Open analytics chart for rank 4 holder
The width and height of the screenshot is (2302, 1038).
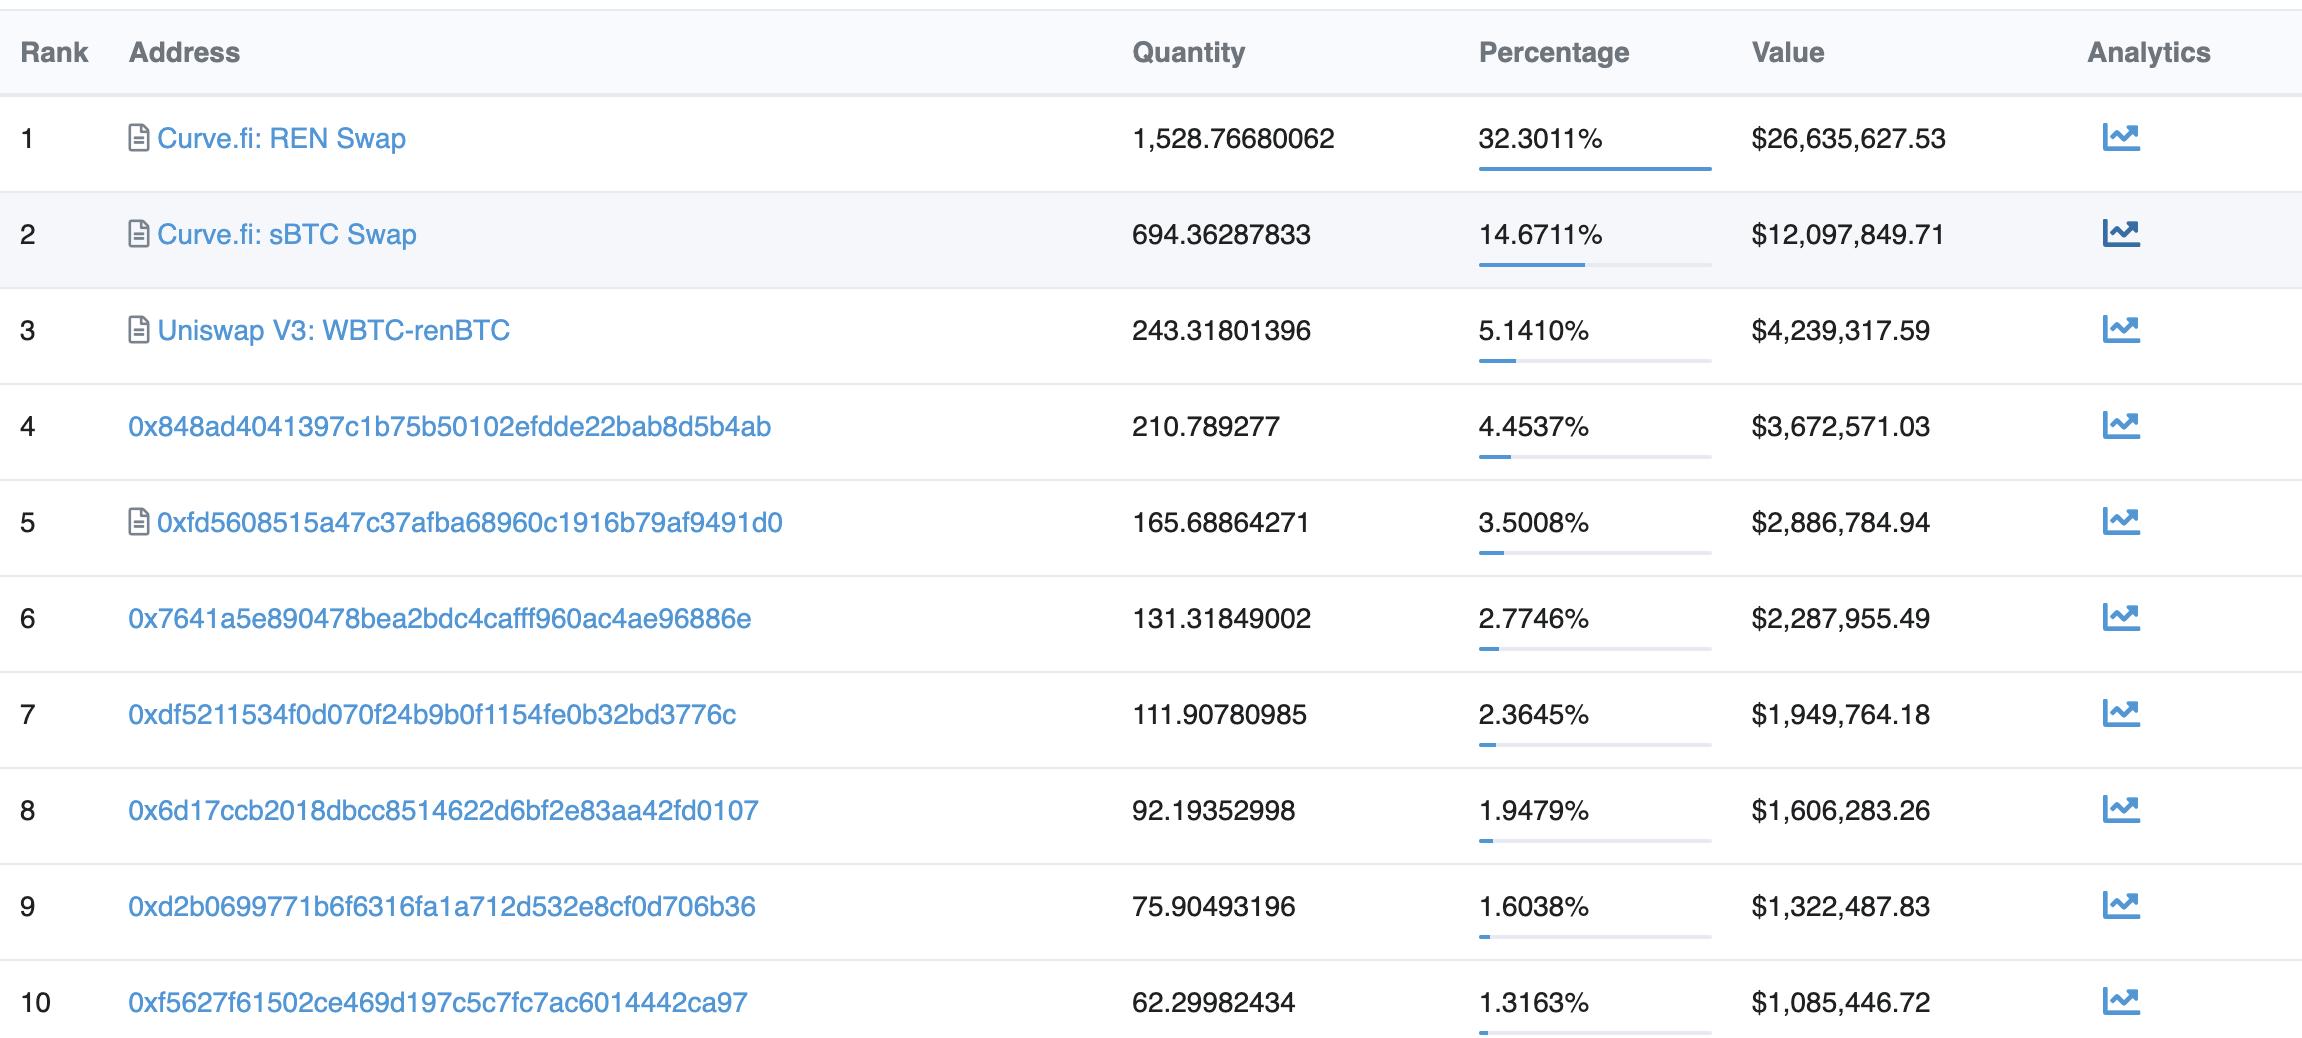pyautogui.click(x=2120, y=425)
